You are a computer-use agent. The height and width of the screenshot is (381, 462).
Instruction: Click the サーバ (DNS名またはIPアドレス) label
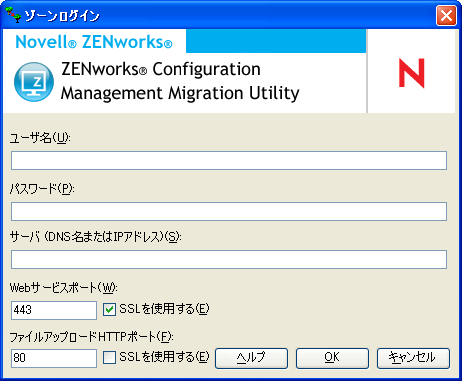point(96,237)
